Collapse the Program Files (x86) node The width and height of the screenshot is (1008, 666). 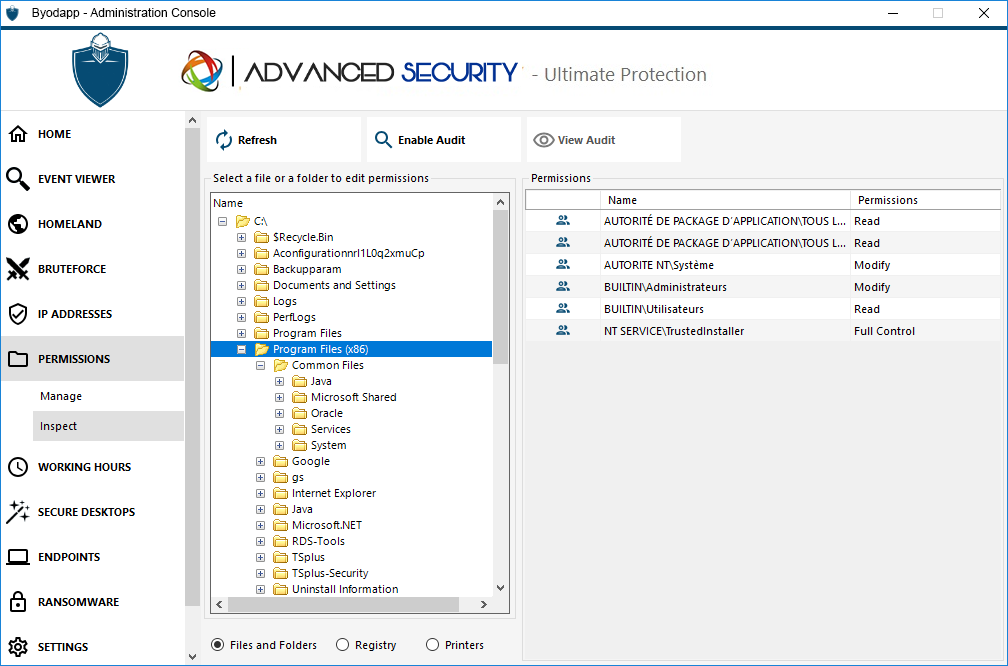[x=241, y=349]
